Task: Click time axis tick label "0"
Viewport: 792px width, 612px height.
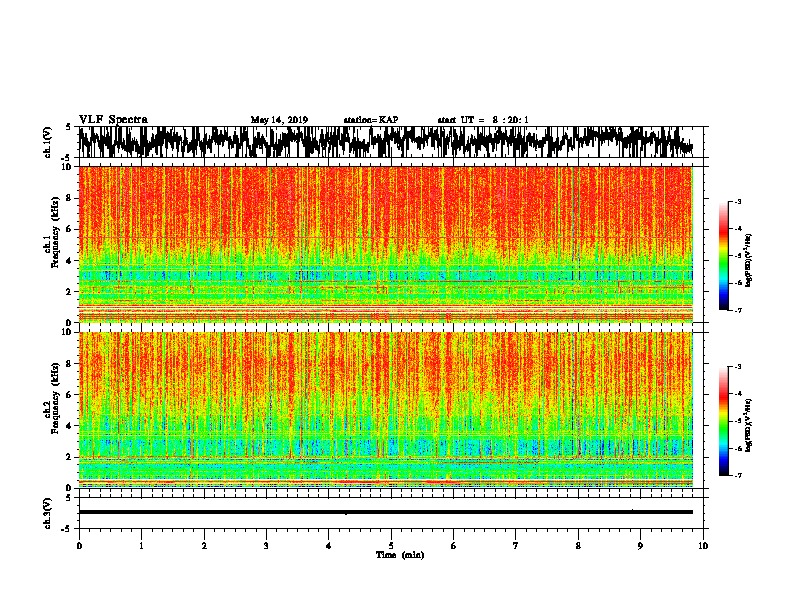Action: click(x=79, y=546)
